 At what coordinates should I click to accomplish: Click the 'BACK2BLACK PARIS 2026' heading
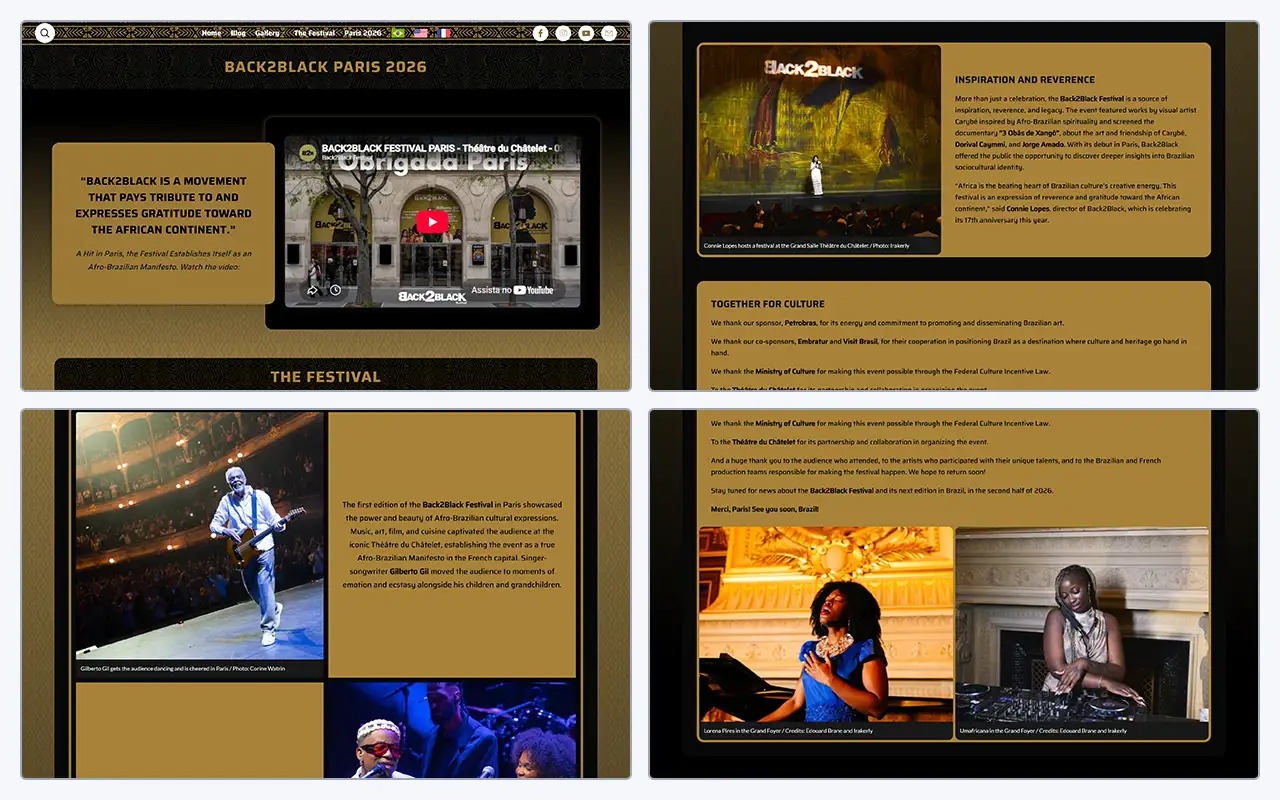(x=325, y=67)
